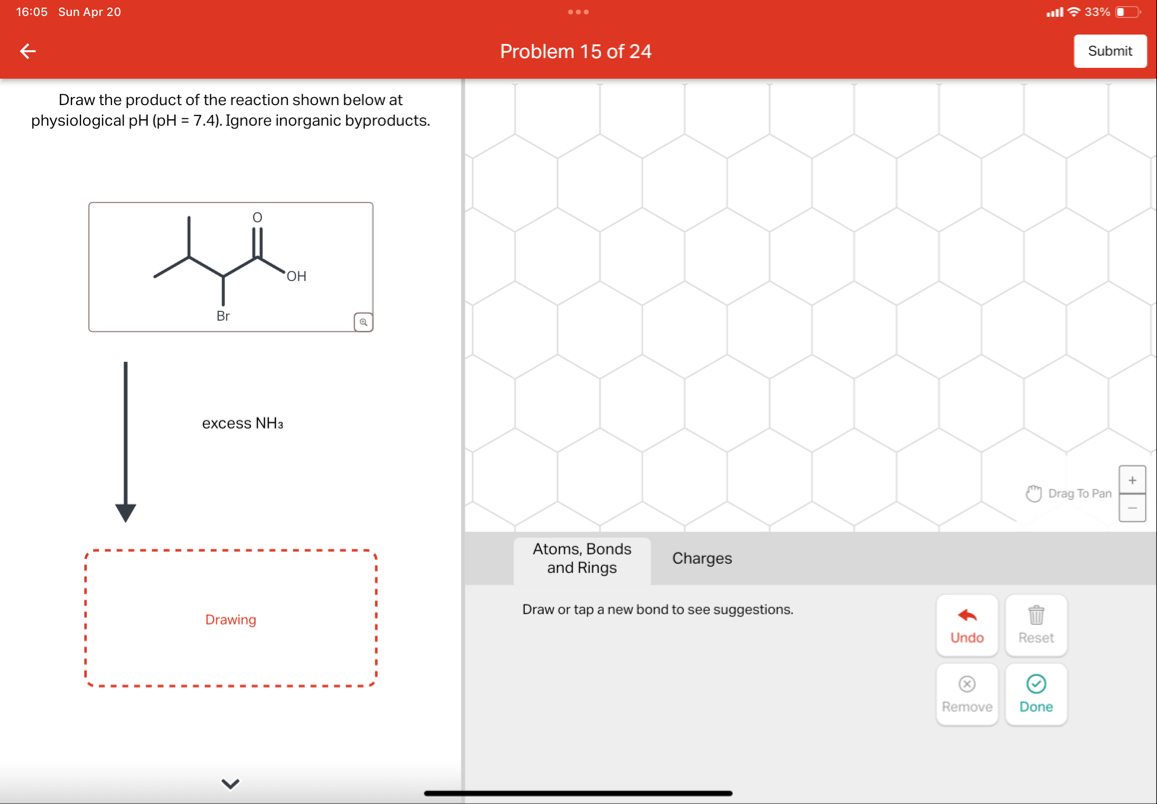Click the Undo button label
The width and height of the screenshot is (1157, 804).
coord(966,637)
